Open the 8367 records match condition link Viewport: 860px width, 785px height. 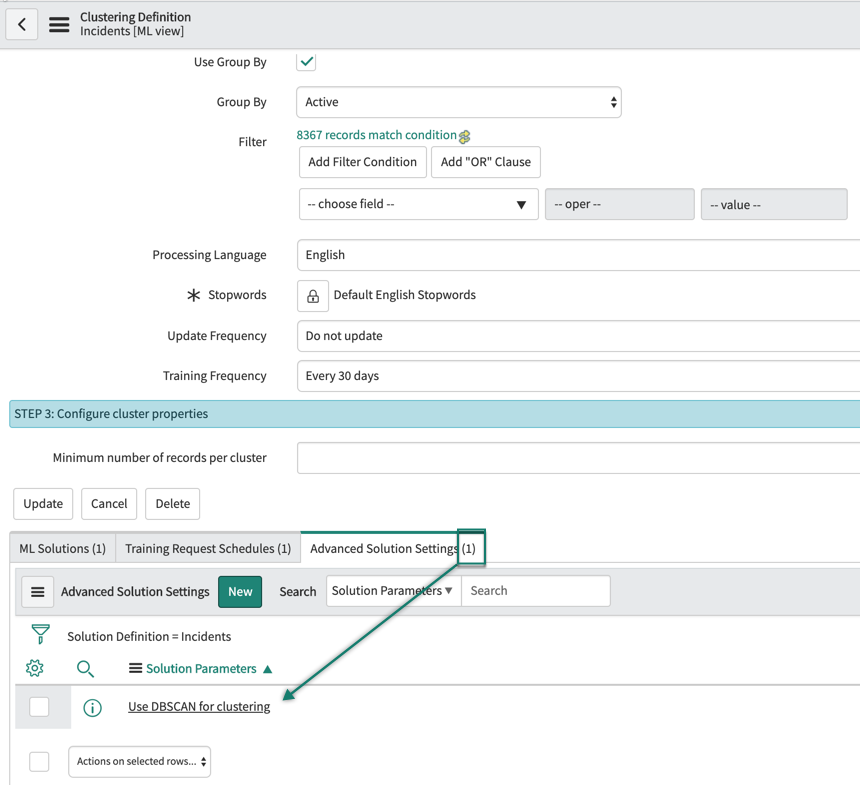[x=376, y=135]
